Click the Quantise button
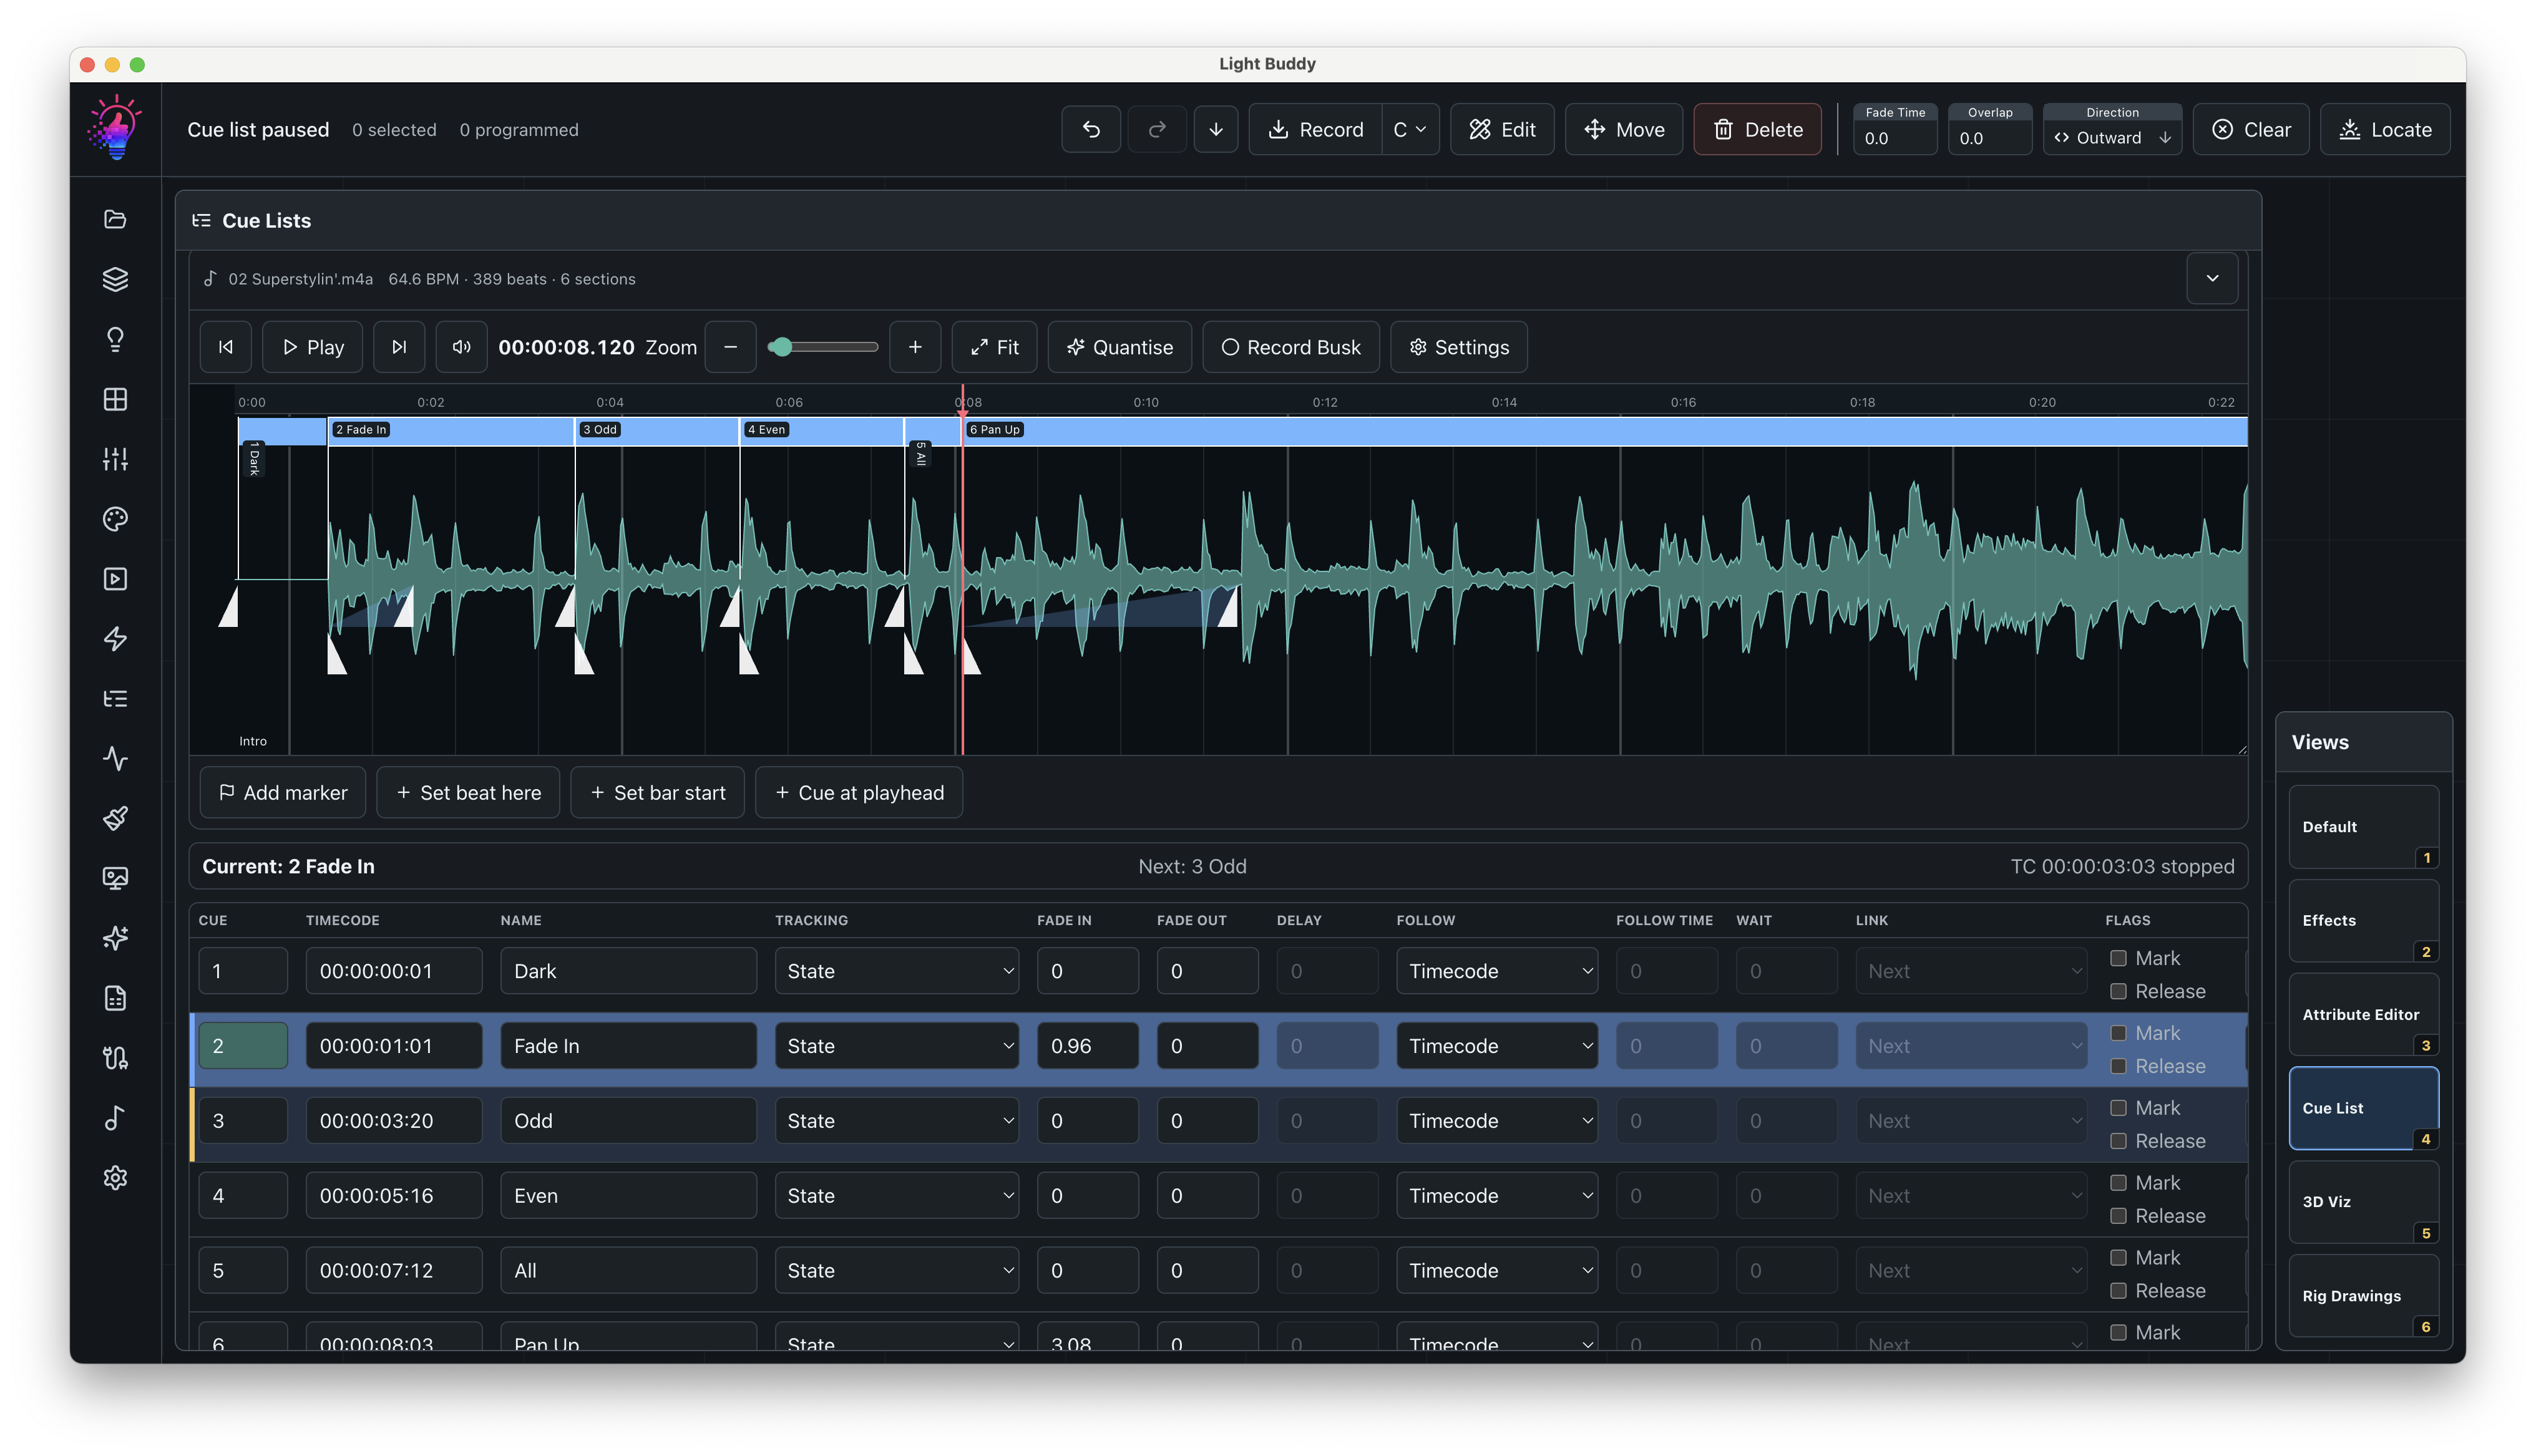Image resolution: width=2536 pixels, height=1456 pixels. [1119, 347]
